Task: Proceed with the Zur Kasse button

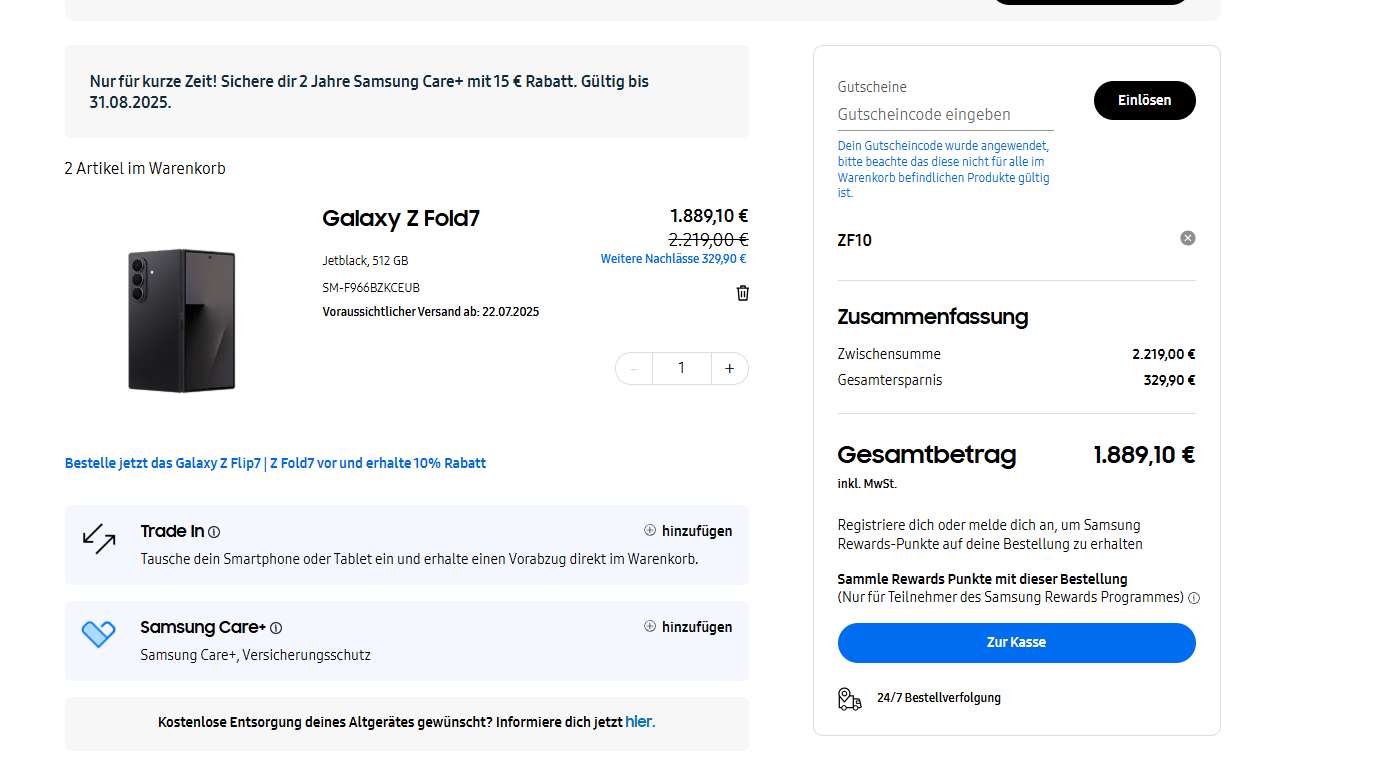Action: tap(1016, 642)
